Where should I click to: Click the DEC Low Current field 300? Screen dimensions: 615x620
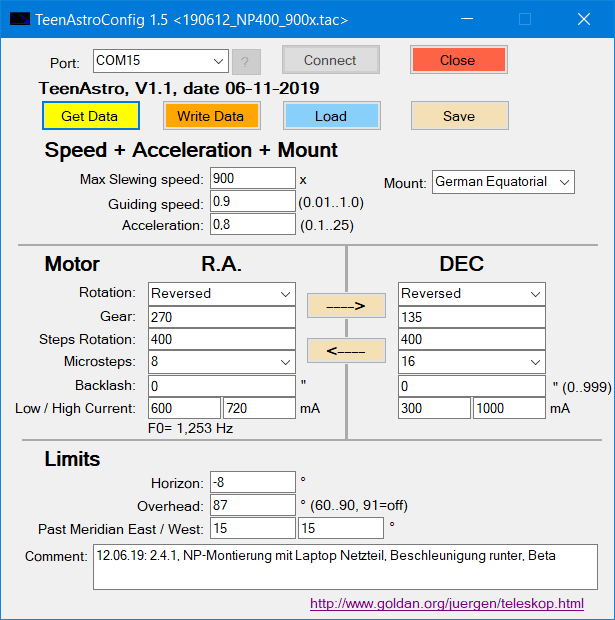click(x=434, y=408)
